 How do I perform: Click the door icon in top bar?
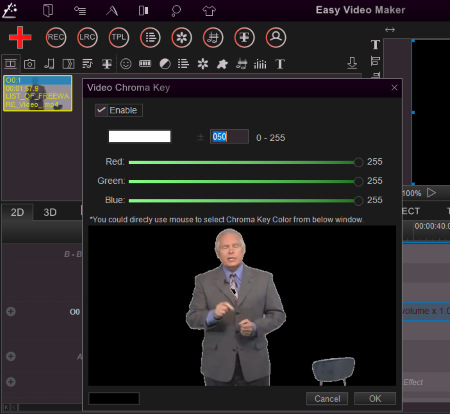pyautogui.click(x=48, y=10)
